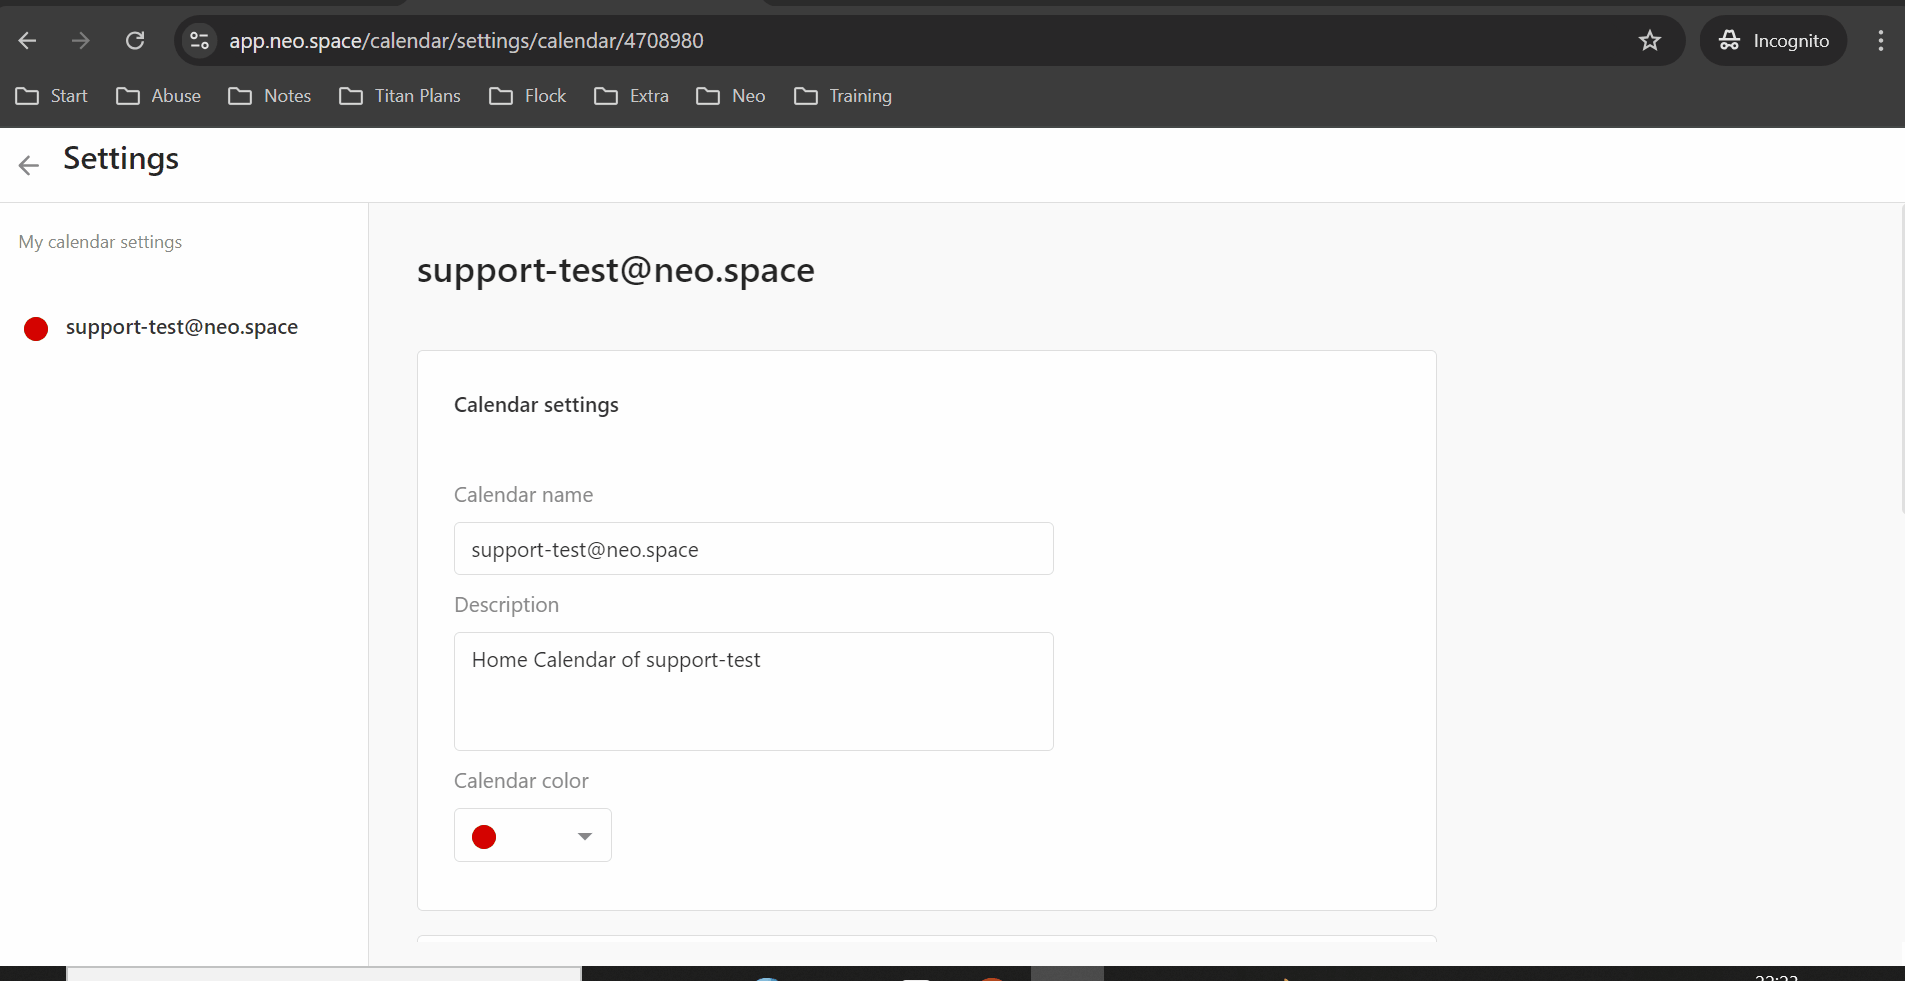Click the Description text area
Image resolution: width=1905 pixels, height=981 pixels.
pos(753,691)
